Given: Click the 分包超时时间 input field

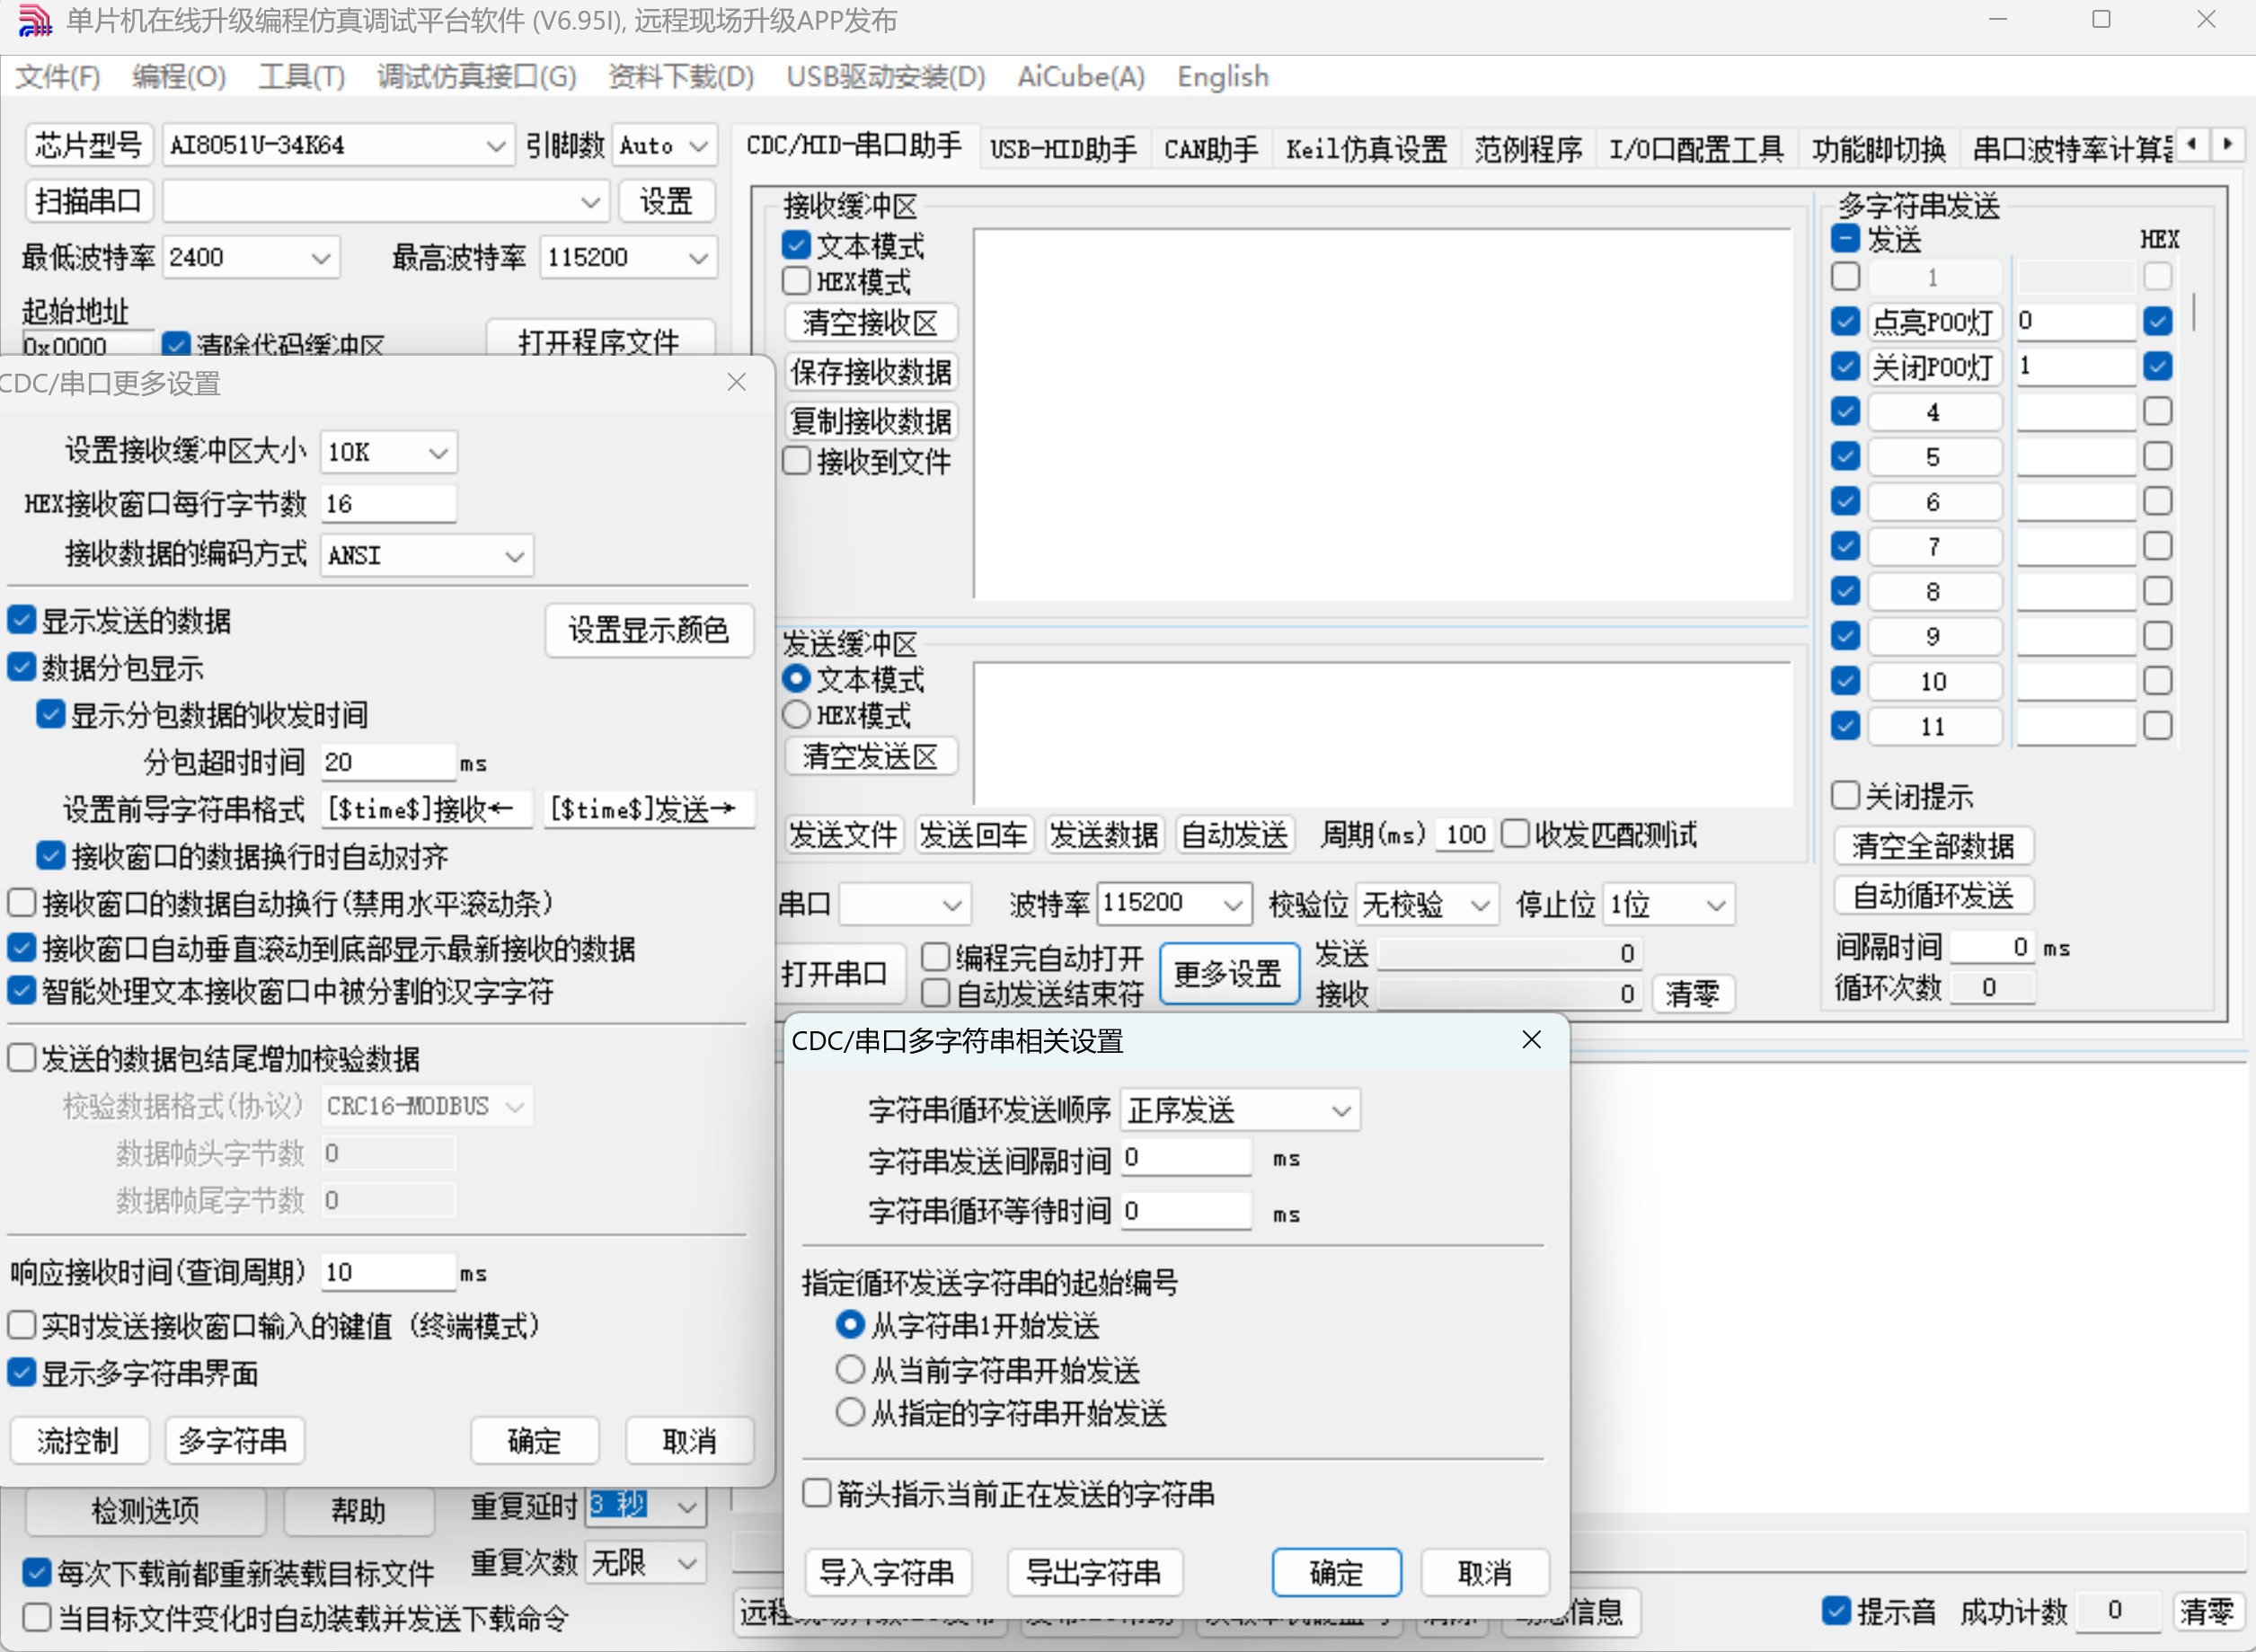Looking at the screenshot, I should 388,762.
